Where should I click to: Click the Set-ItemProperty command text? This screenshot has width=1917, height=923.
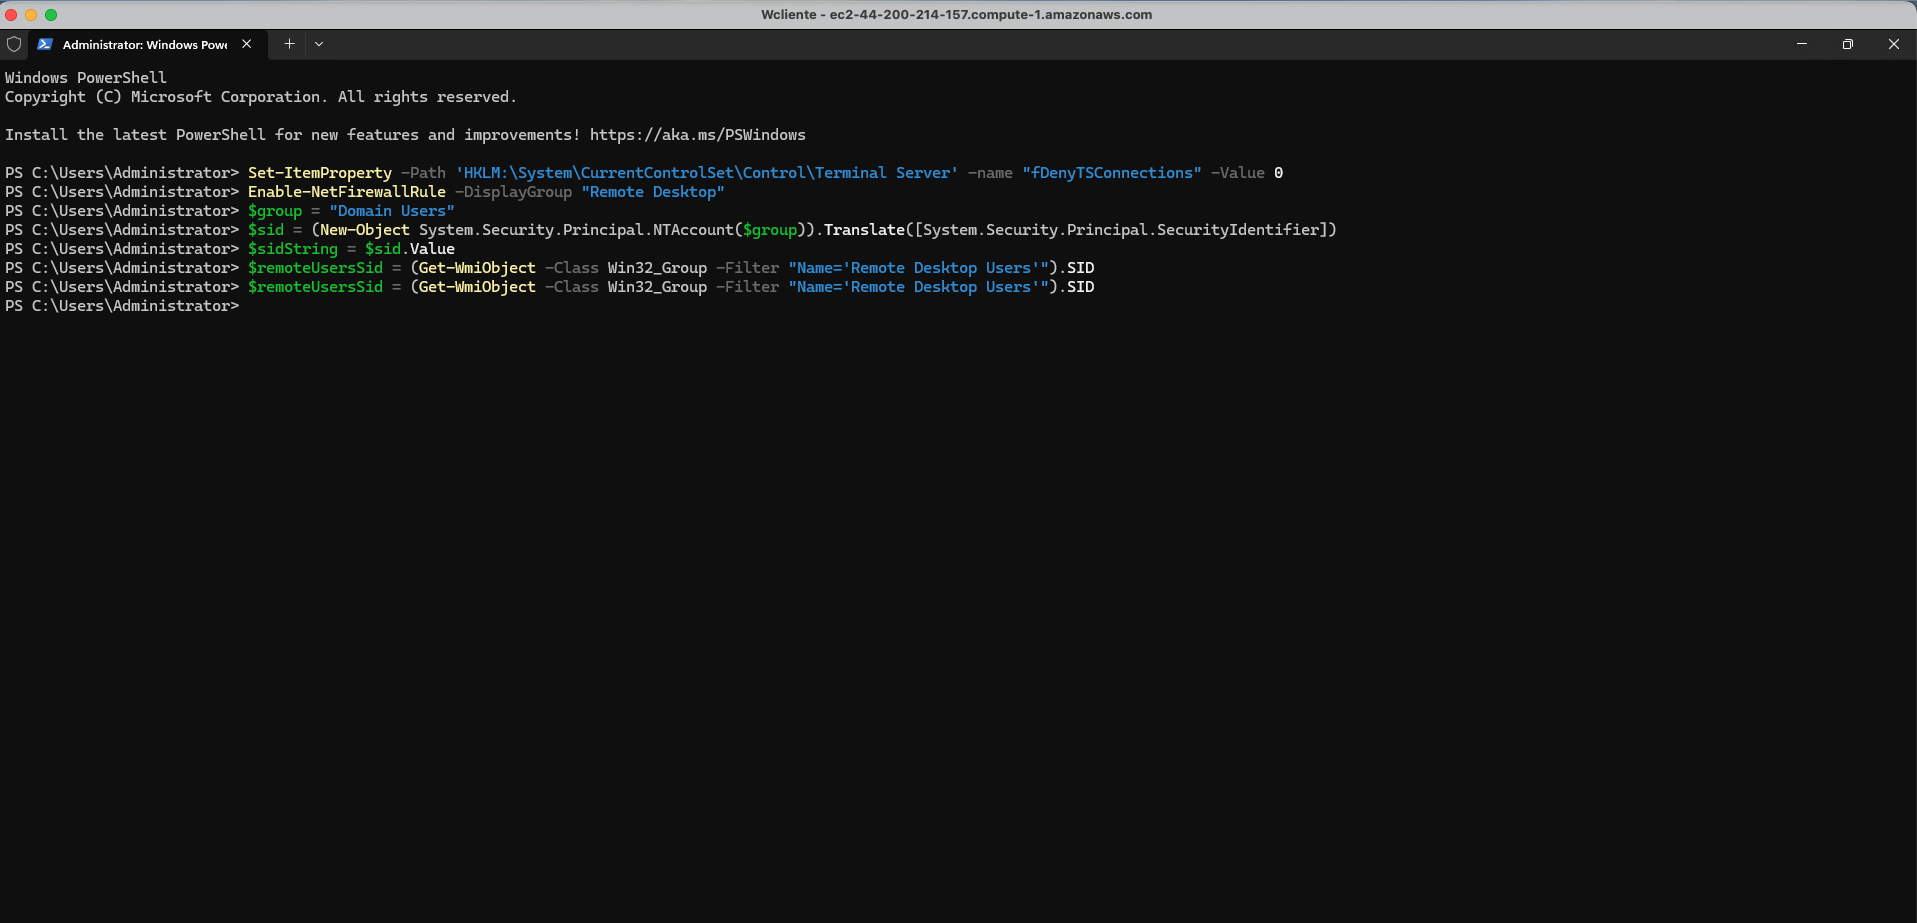point(320,173)
